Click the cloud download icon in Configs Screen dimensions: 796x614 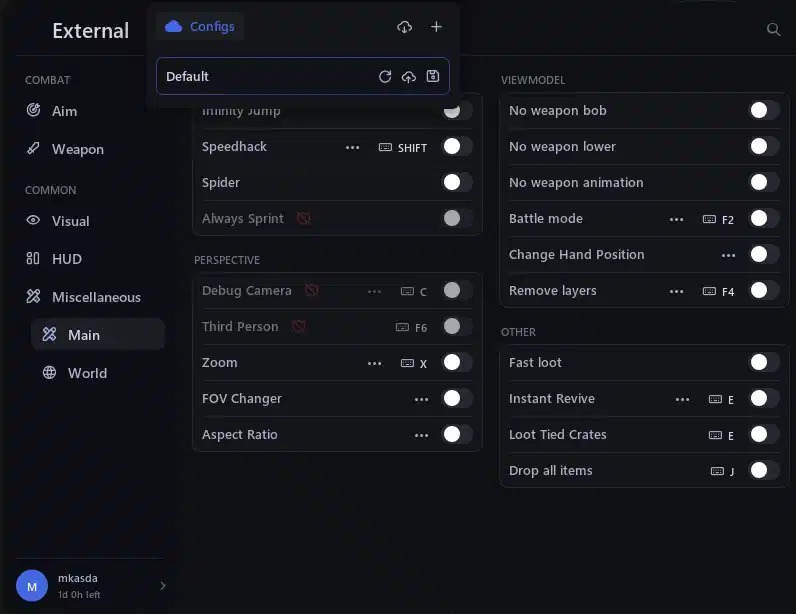point(404,27)
